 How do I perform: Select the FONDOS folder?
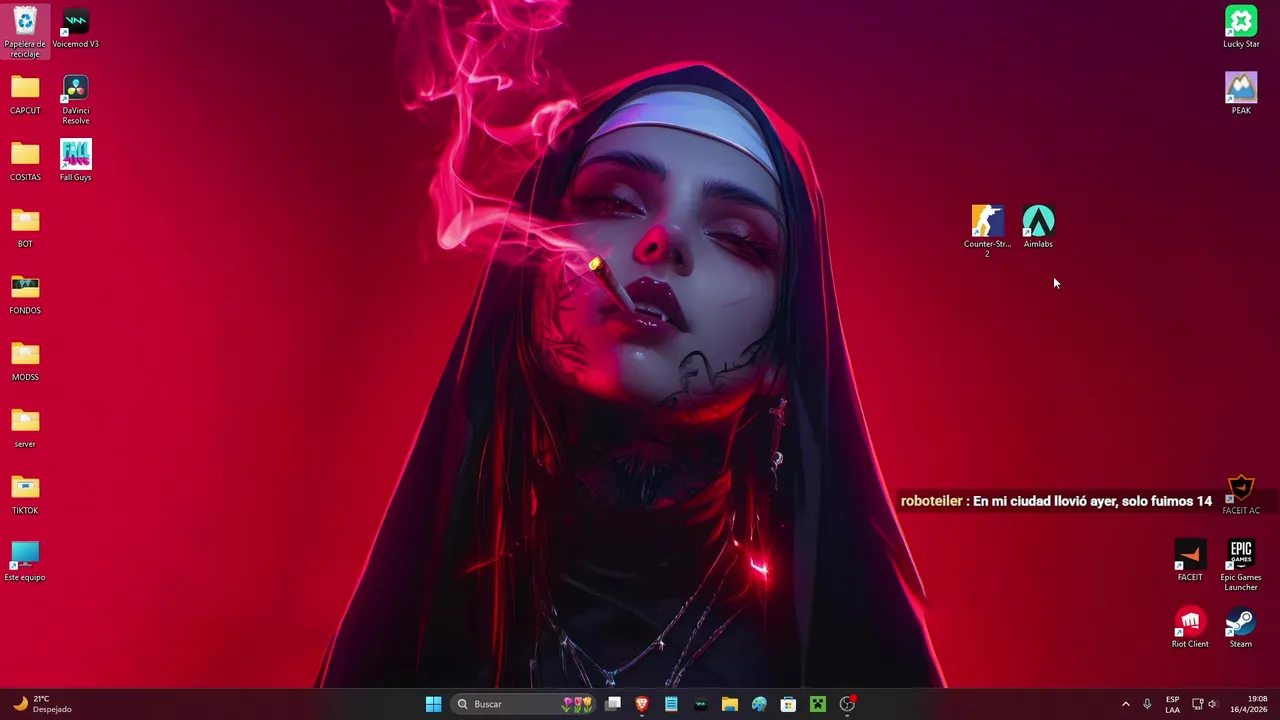coord(25,295)
